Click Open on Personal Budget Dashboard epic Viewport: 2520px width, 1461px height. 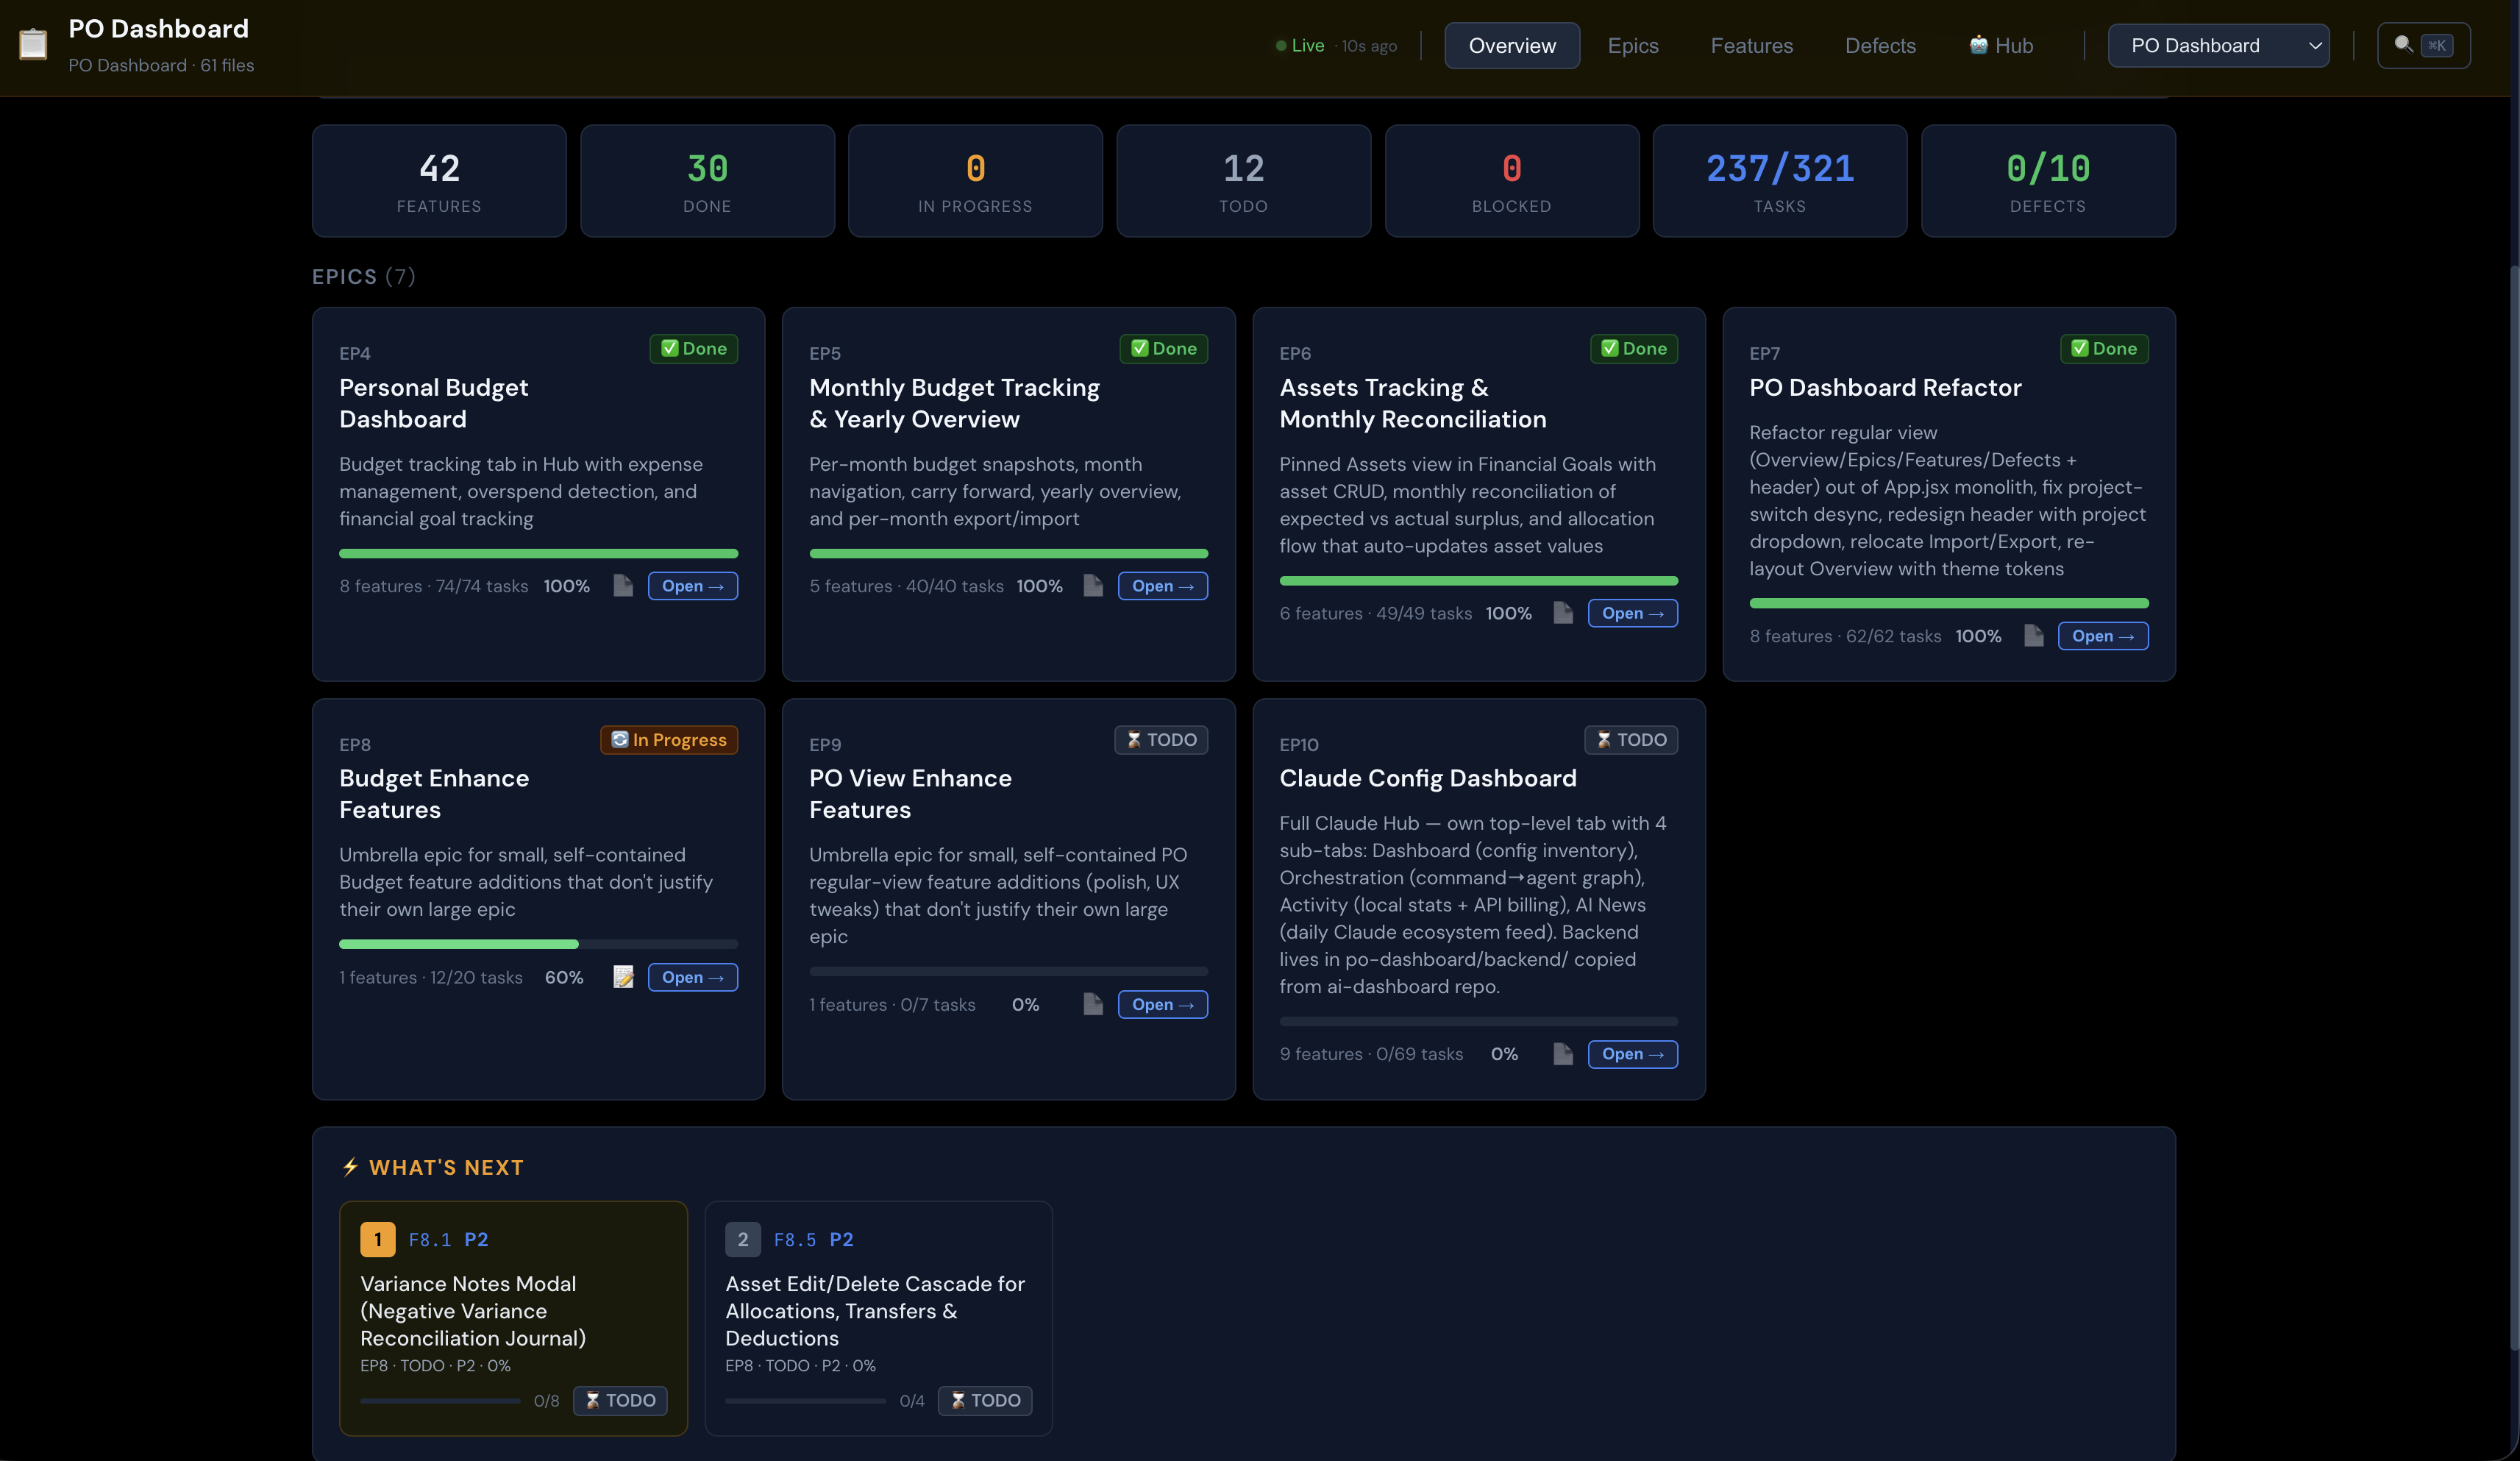click(692, 586)
